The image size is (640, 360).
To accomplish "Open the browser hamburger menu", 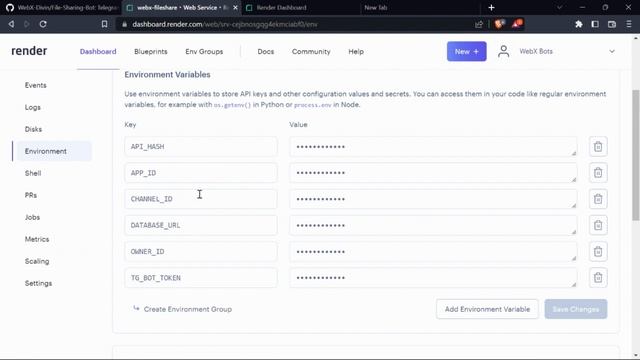I will [x=629, y=24].
